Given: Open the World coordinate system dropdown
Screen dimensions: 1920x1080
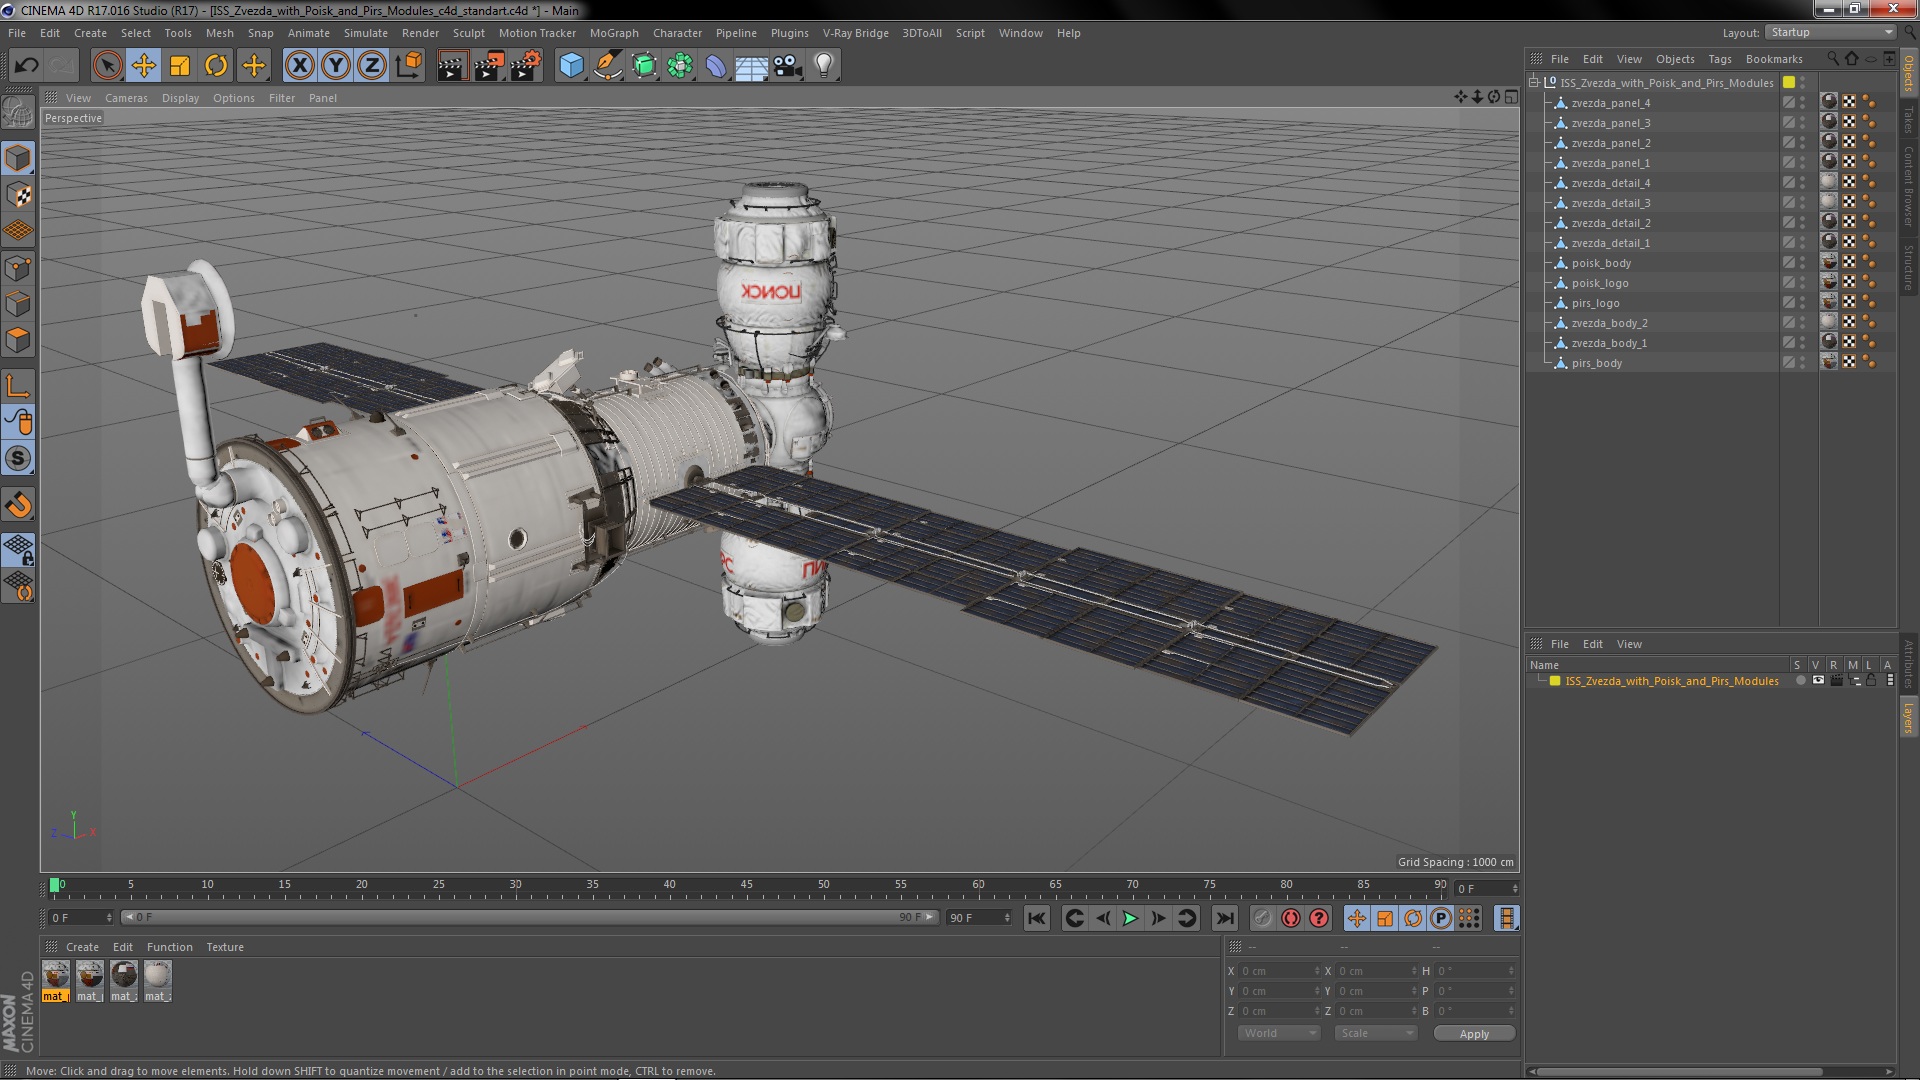Looking at the screenshot, I should click(1279, 1033).
